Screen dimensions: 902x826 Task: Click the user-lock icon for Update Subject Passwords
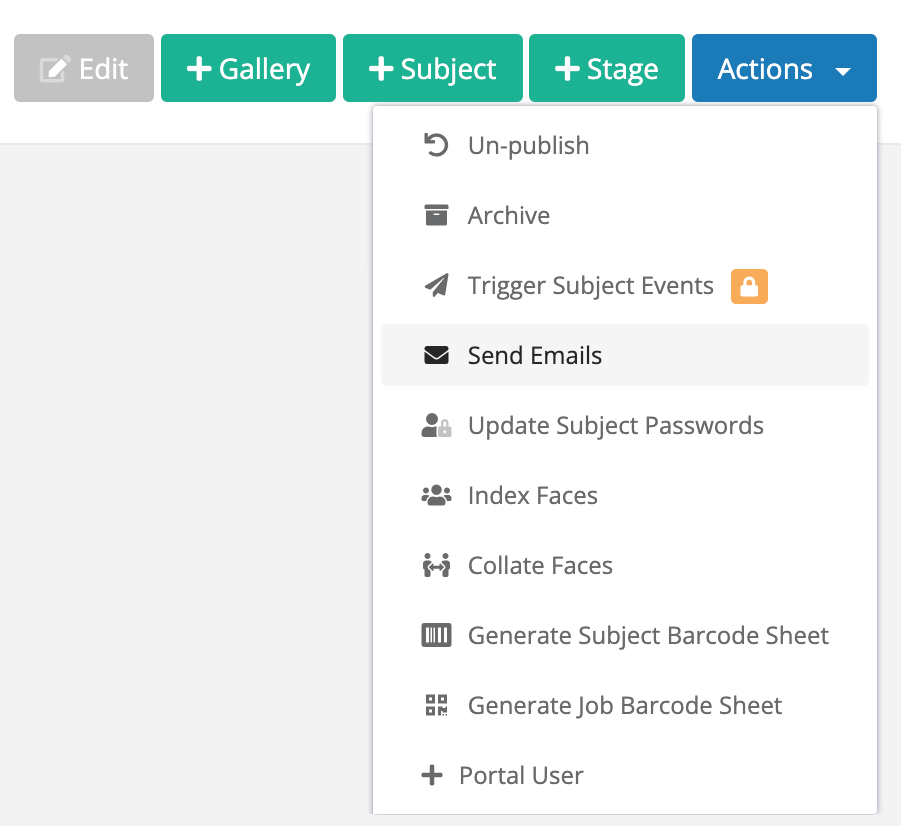[436, 426]
